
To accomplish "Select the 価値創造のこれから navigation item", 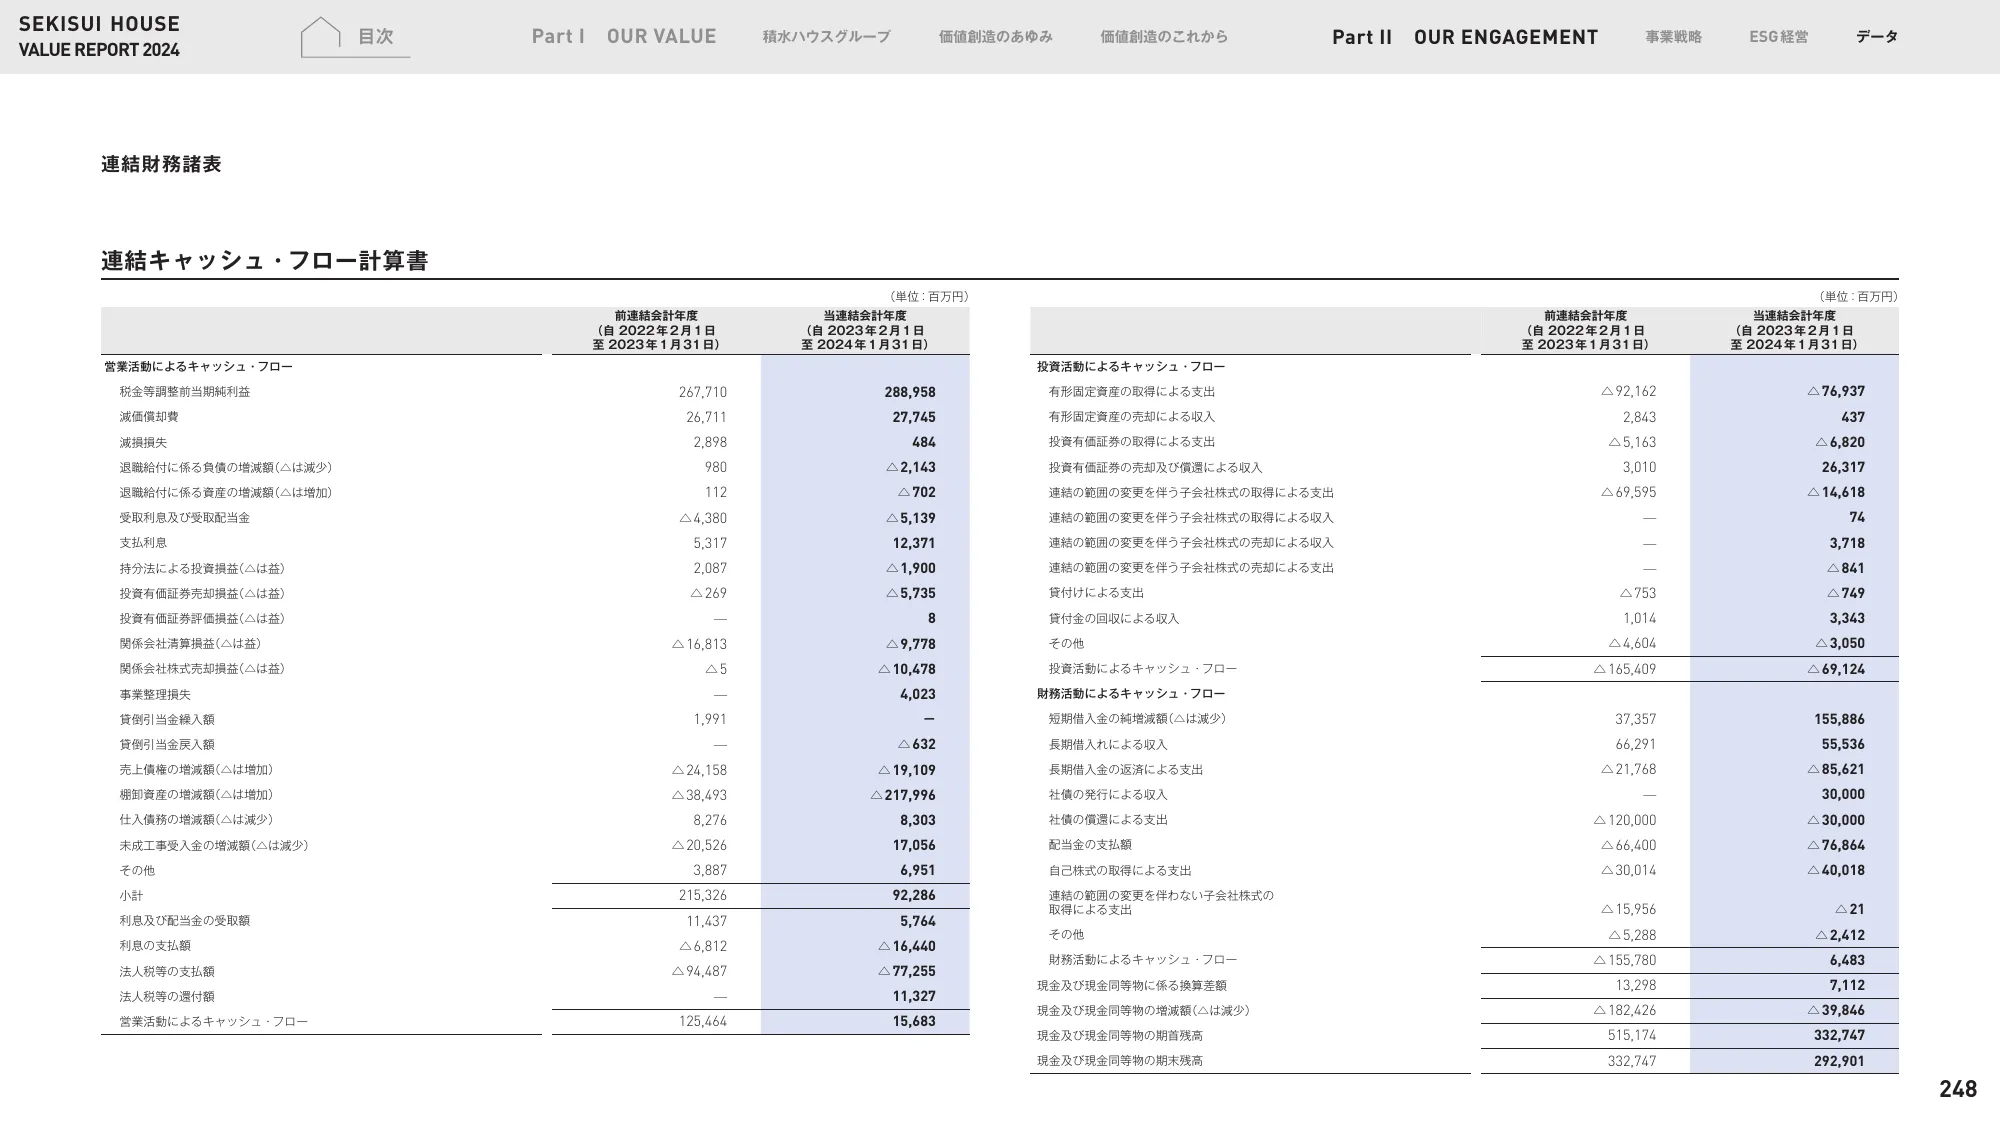I will tap(1164, 37).
